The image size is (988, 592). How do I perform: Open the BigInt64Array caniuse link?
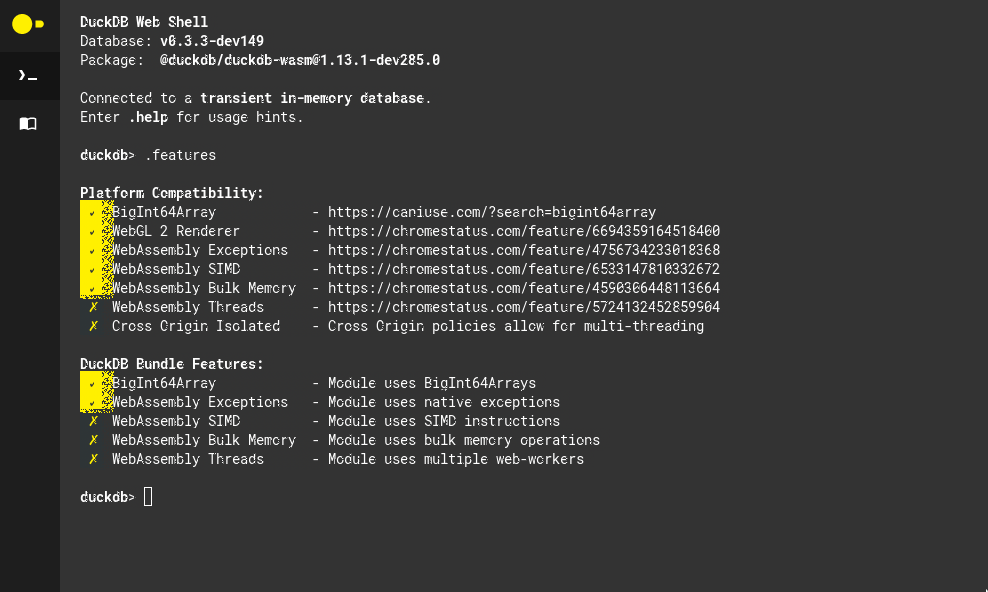[x=495, y=211]
